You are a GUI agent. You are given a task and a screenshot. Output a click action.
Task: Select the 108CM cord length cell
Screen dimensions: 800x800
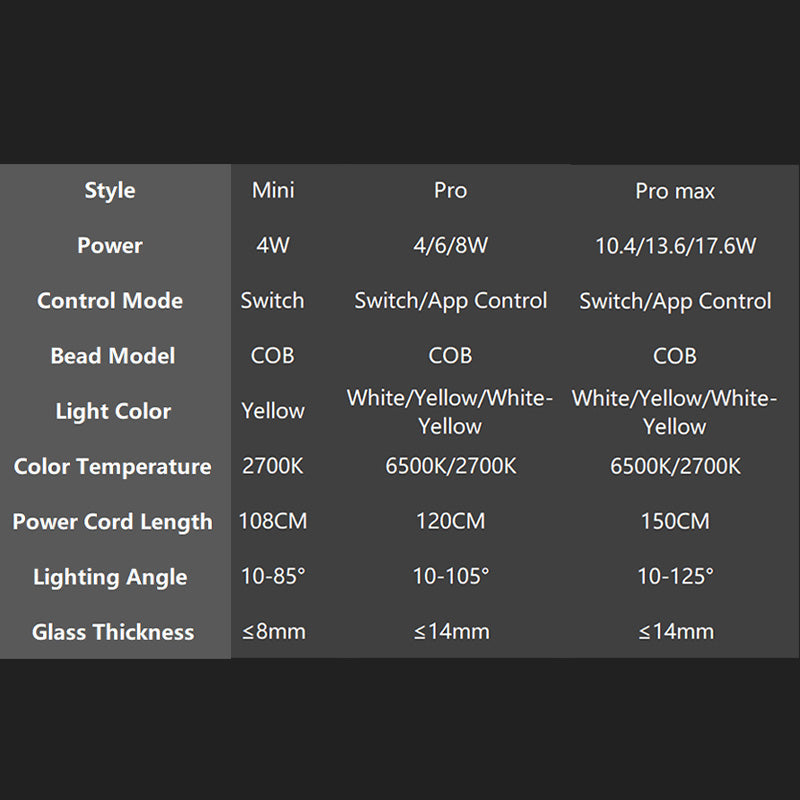click(273, 521)
